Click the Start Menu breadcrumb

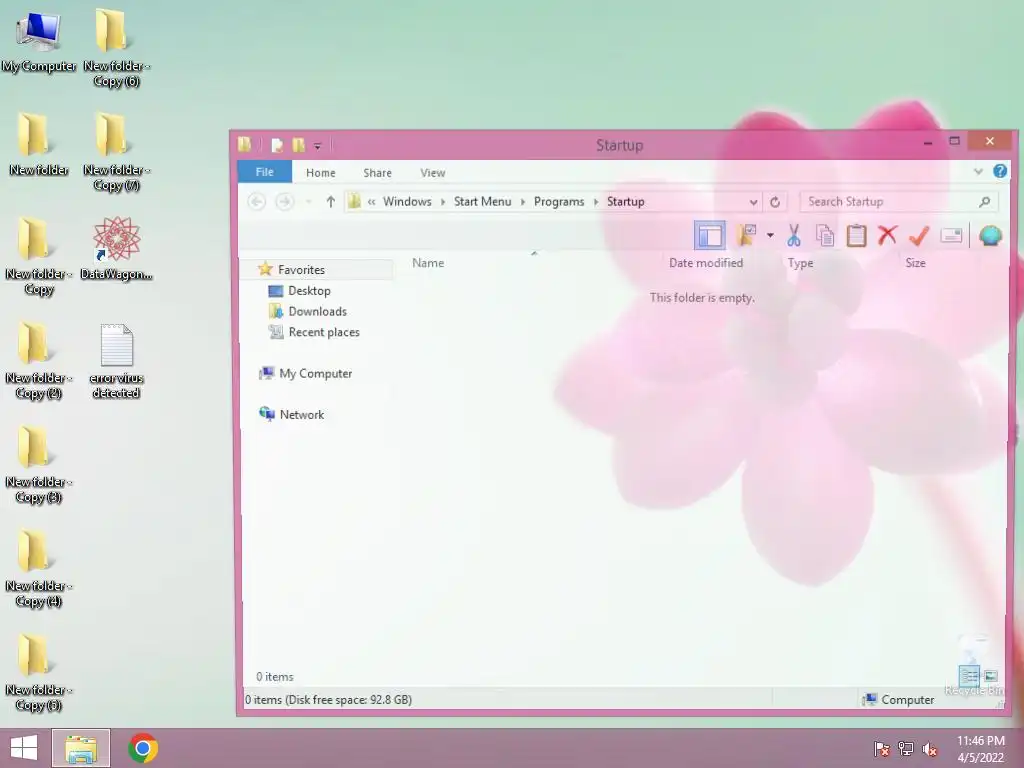pyautogui.click(x=483, y=201)
